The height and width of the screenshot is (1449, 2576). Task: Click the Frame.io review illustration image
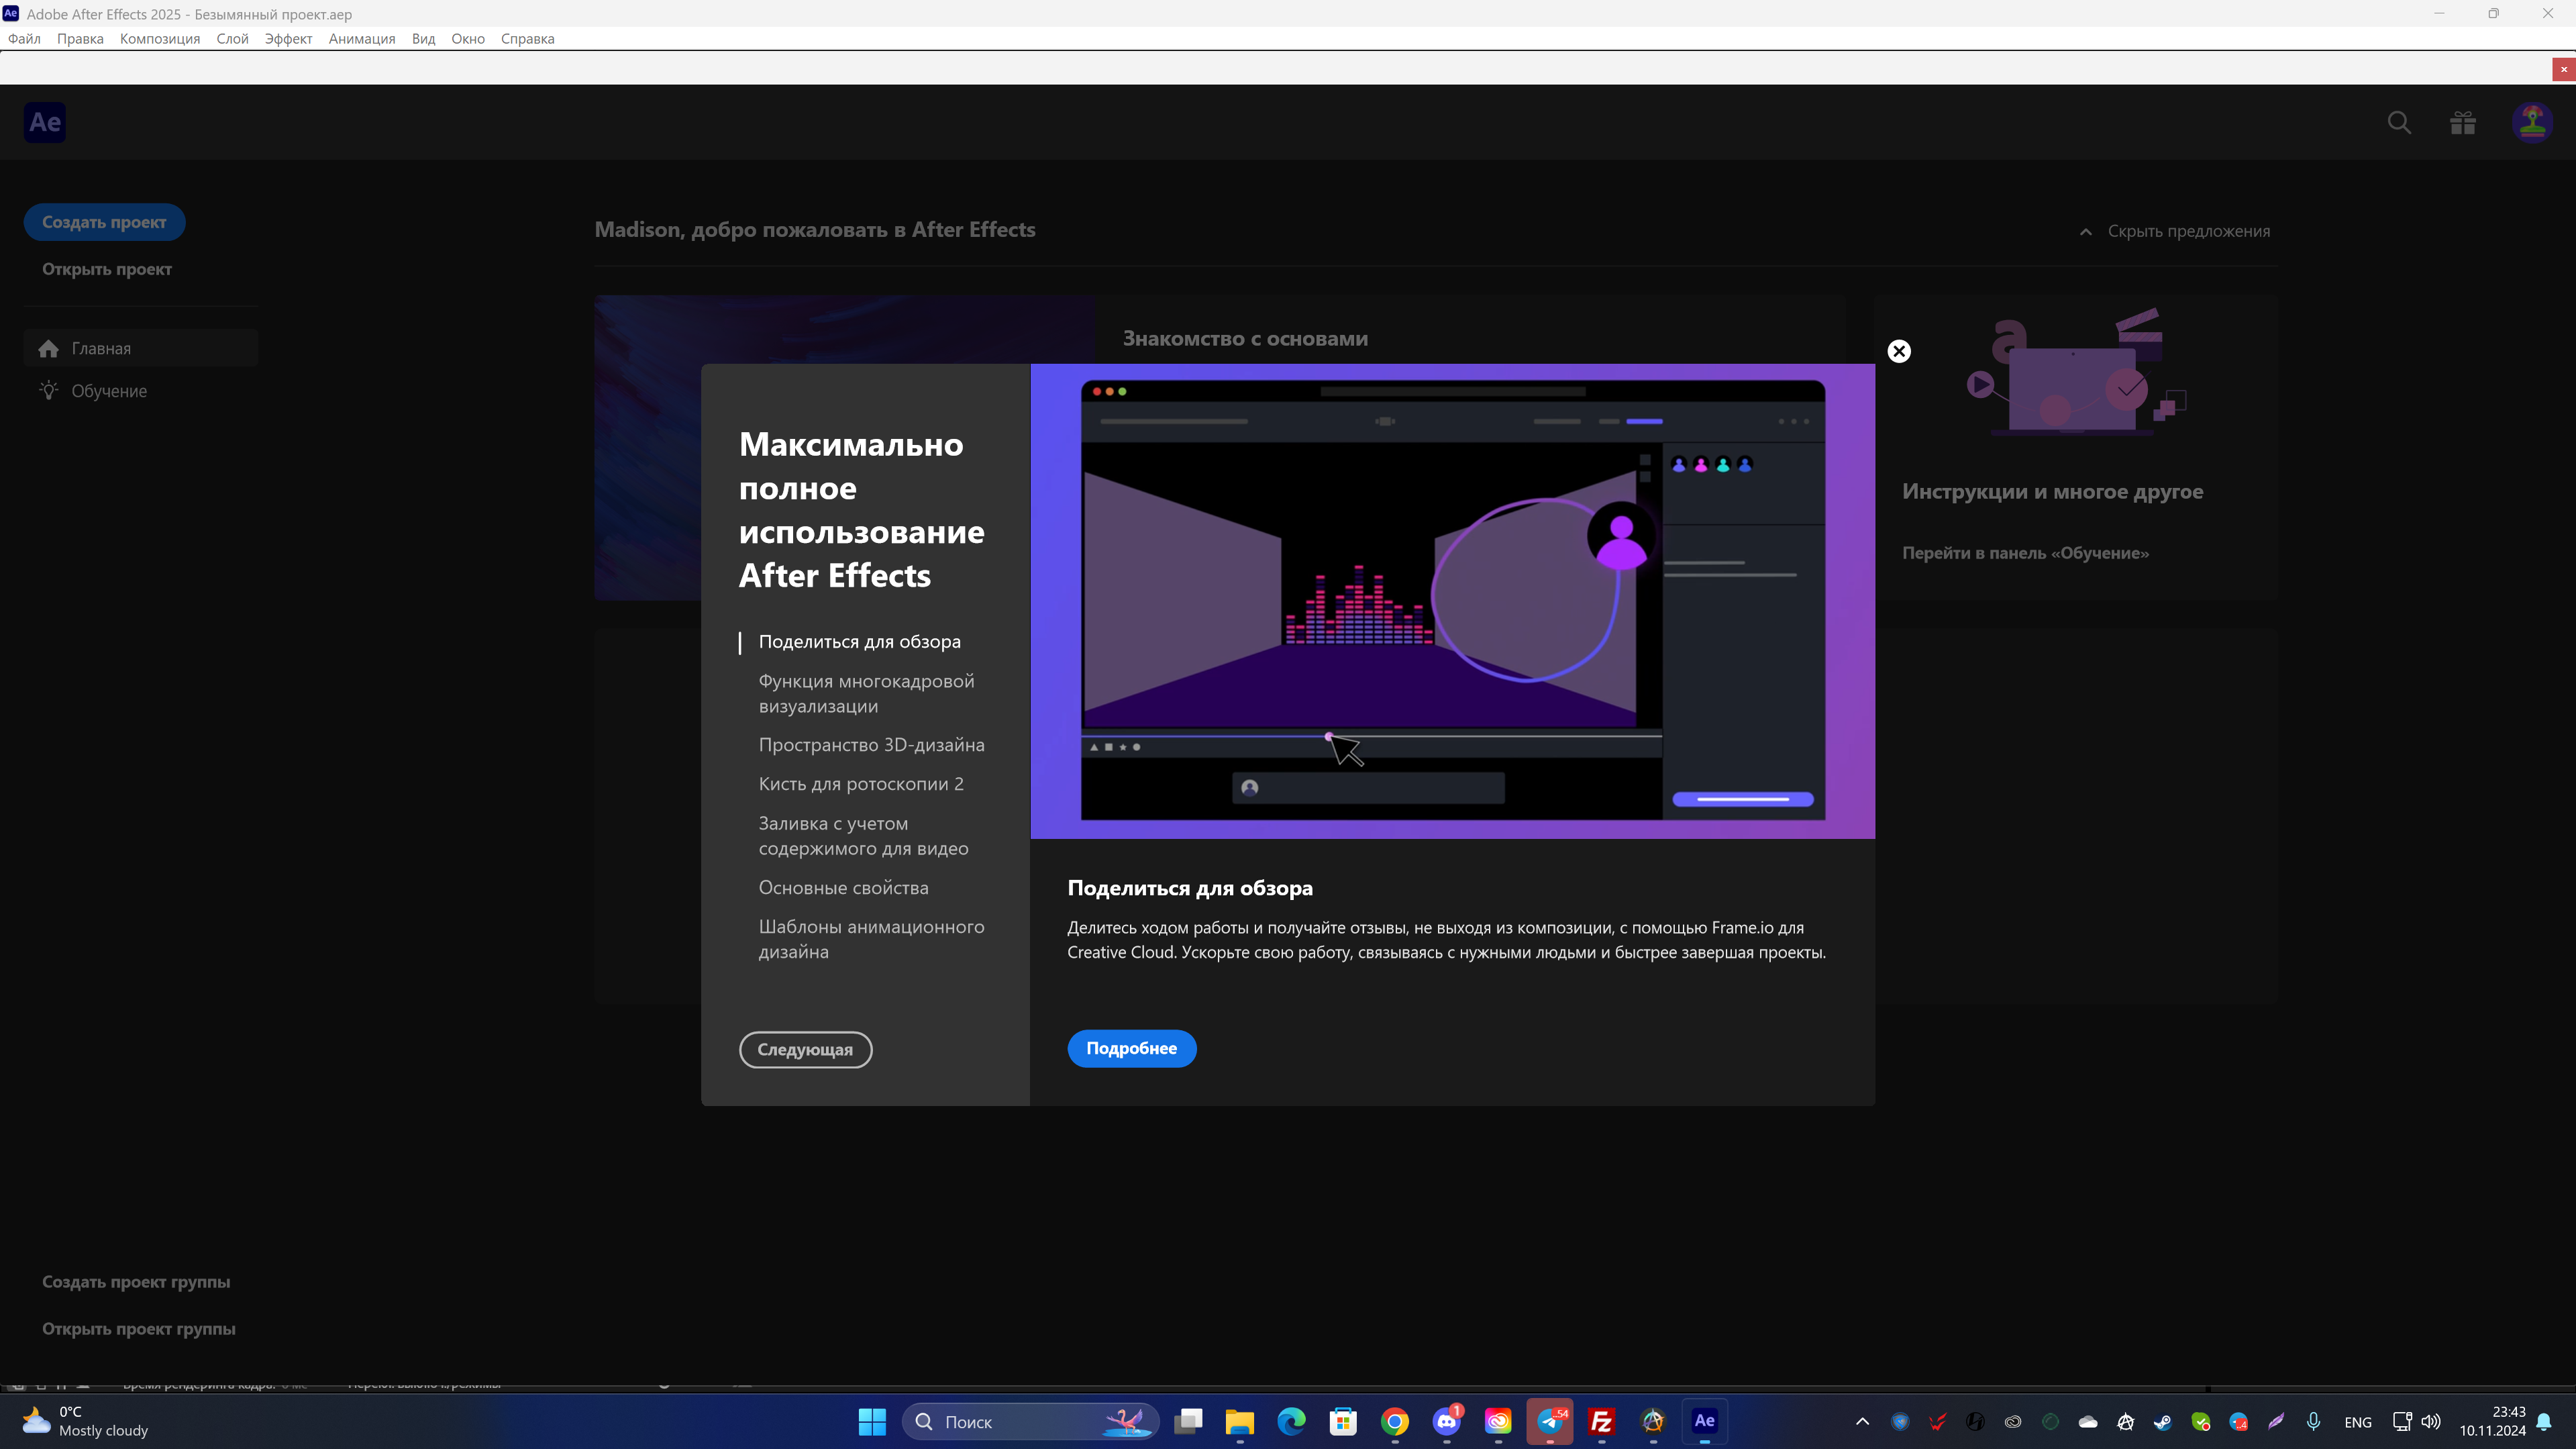[1452, 601]
